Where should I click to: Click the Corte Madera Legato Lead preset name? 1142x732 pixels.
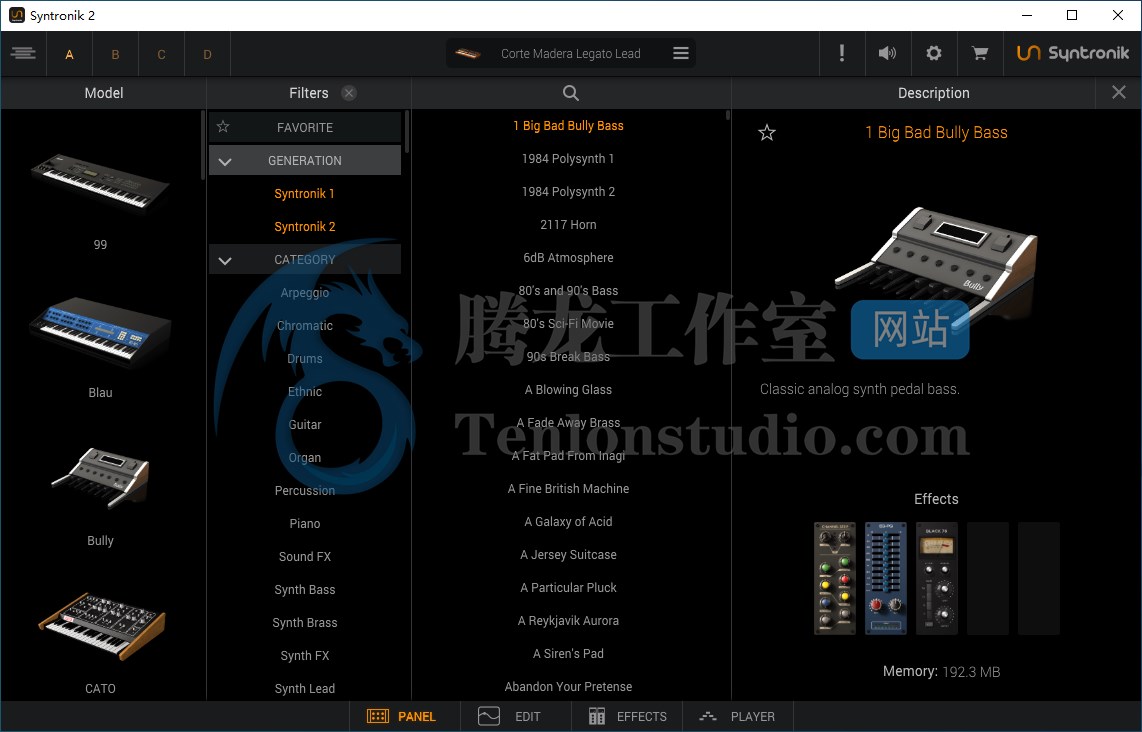pyautogui.click(x=570, y=53)
